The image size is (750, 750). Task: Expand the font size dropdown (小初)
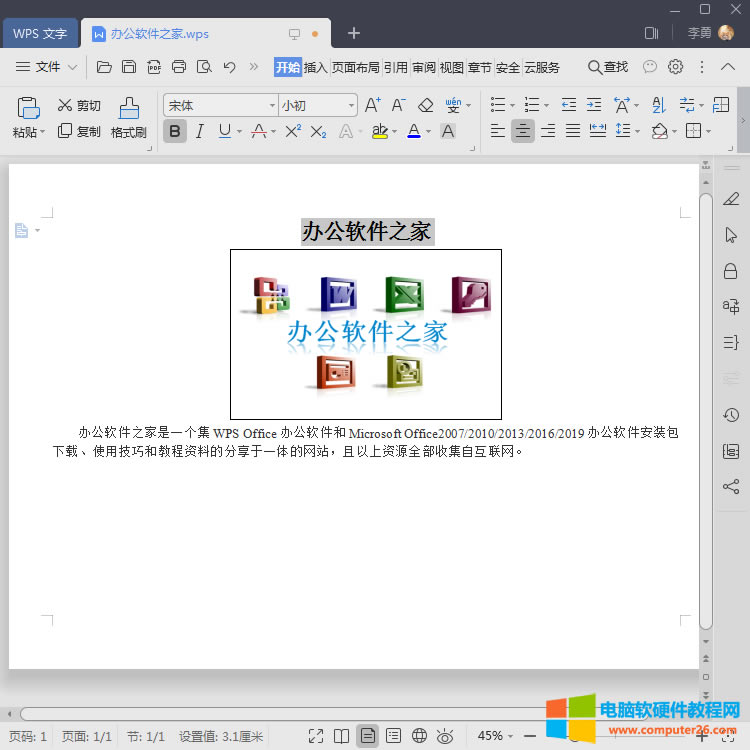[351, 105]
